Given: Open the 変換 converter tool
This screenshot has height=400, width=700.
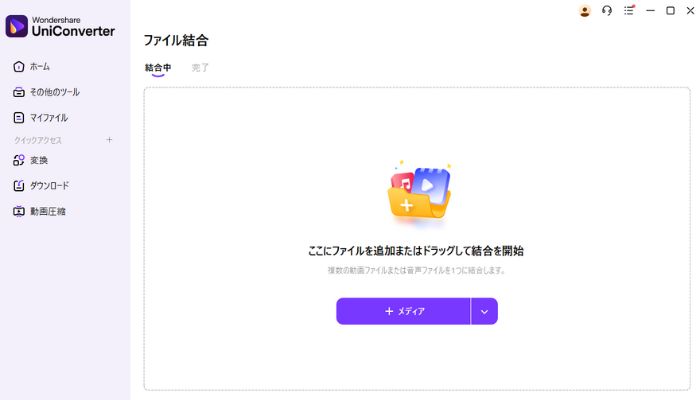Looking at the screenshot, I should click(30, 160).
